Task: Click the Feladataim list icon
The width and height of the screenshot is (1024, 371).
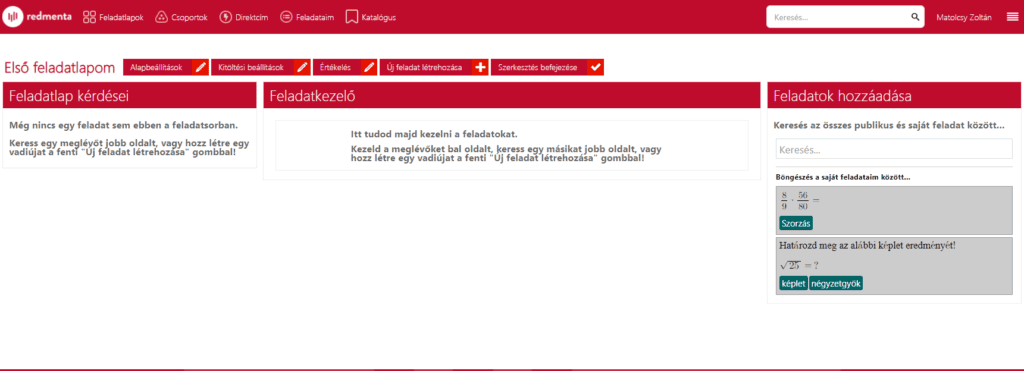Action: pos(286,17)
